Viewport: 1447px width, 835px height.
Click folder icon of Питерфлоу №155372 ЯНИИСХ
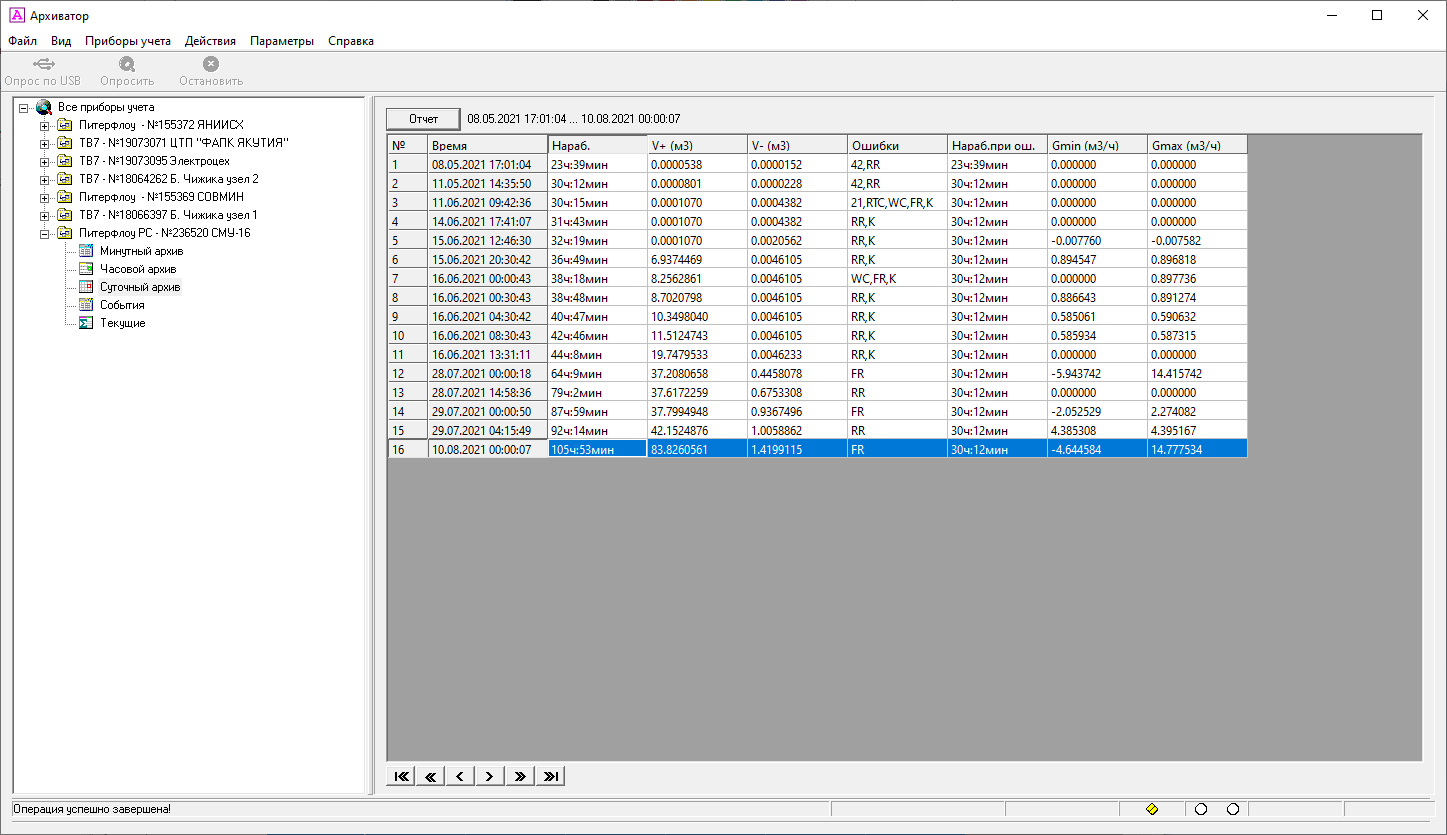tap(65, 125)
